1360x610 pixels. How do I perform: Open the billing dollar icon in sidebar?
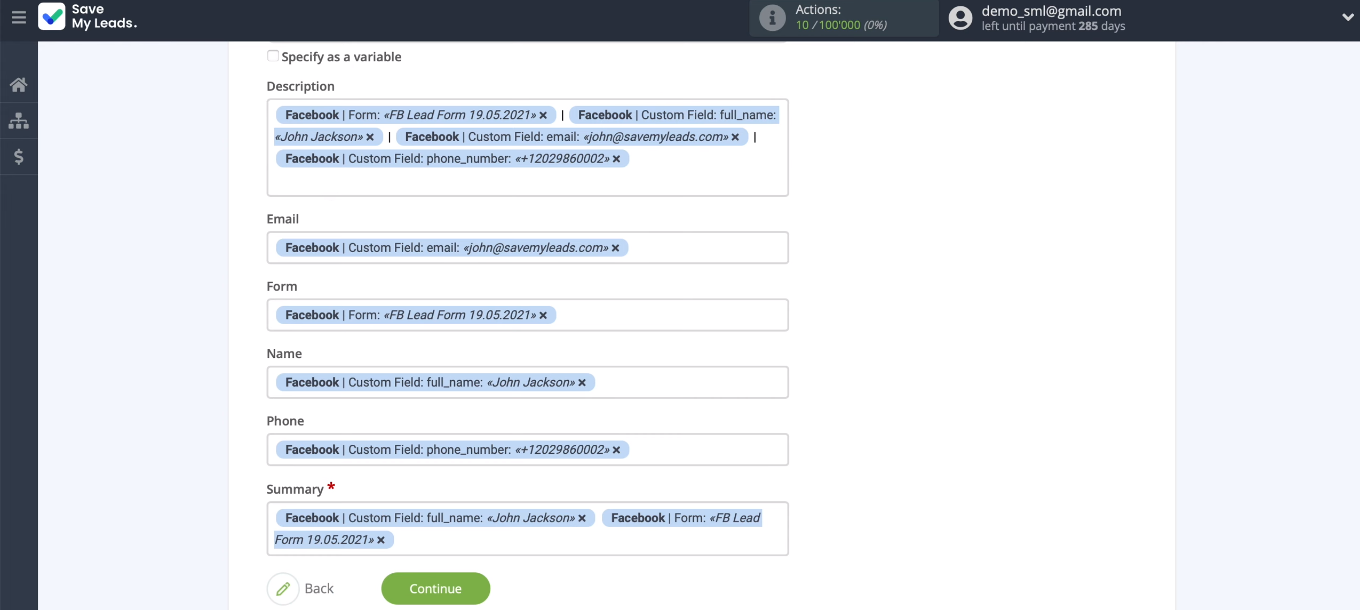tap(18, 157)
